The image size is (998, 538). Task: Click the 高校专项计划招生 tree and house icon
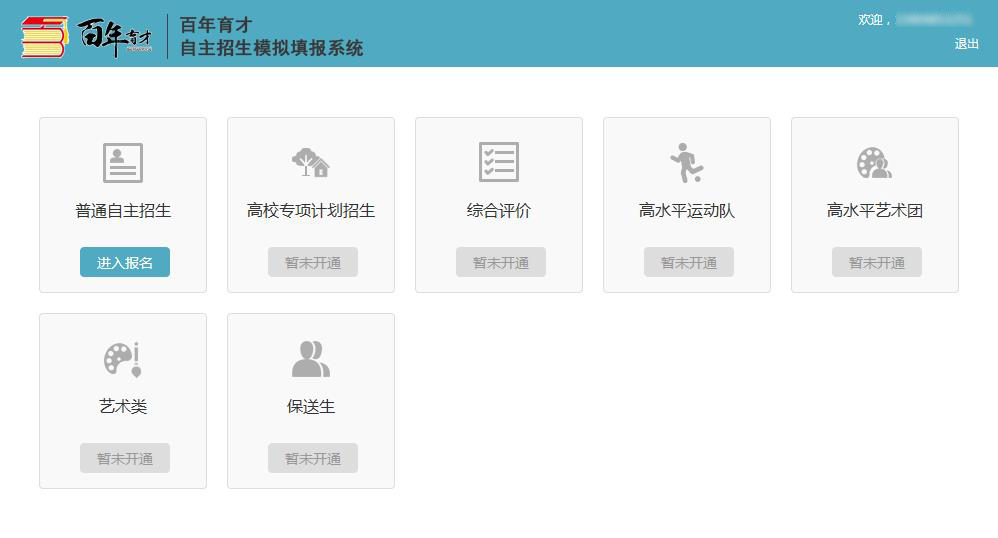[310, 162]
